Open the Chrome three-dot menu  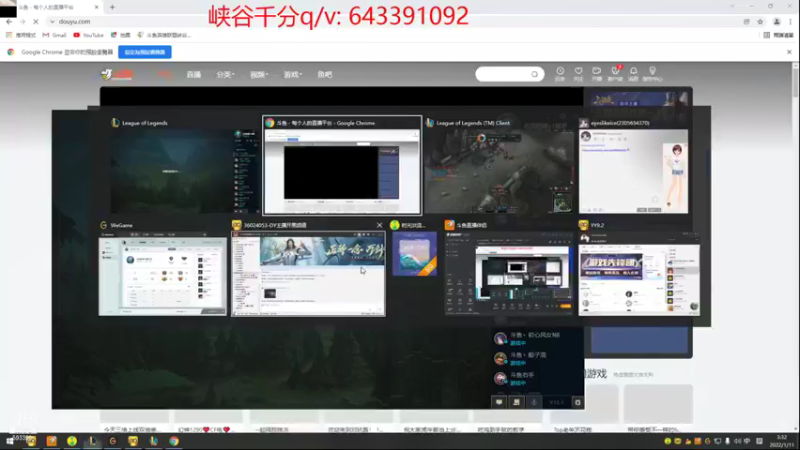coord(790,21)
